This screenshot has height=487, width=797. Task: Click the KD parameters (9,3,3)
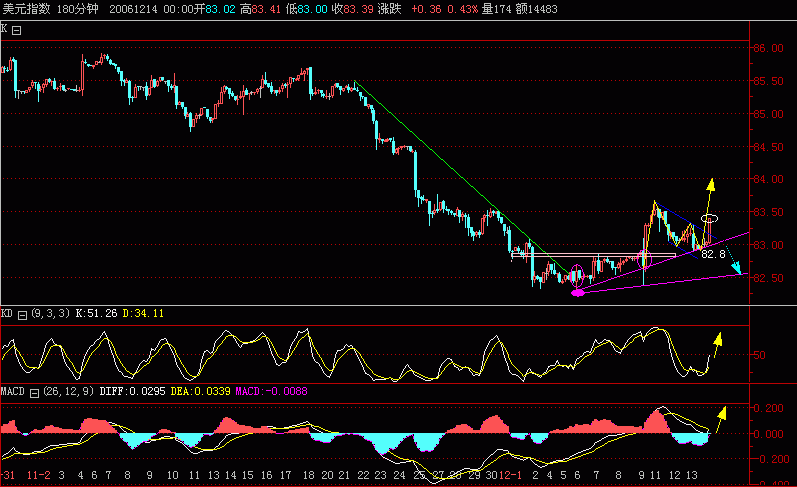[50, 313]
